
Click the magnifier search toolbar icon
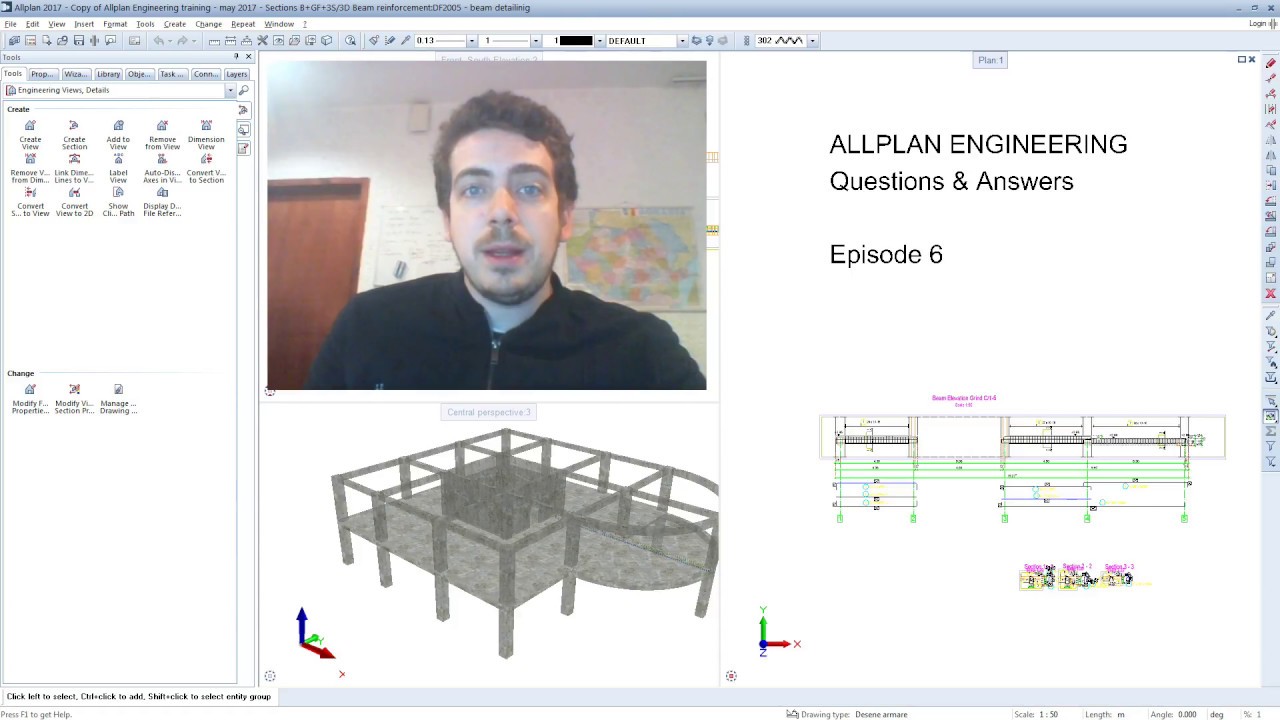click(350, 41)
